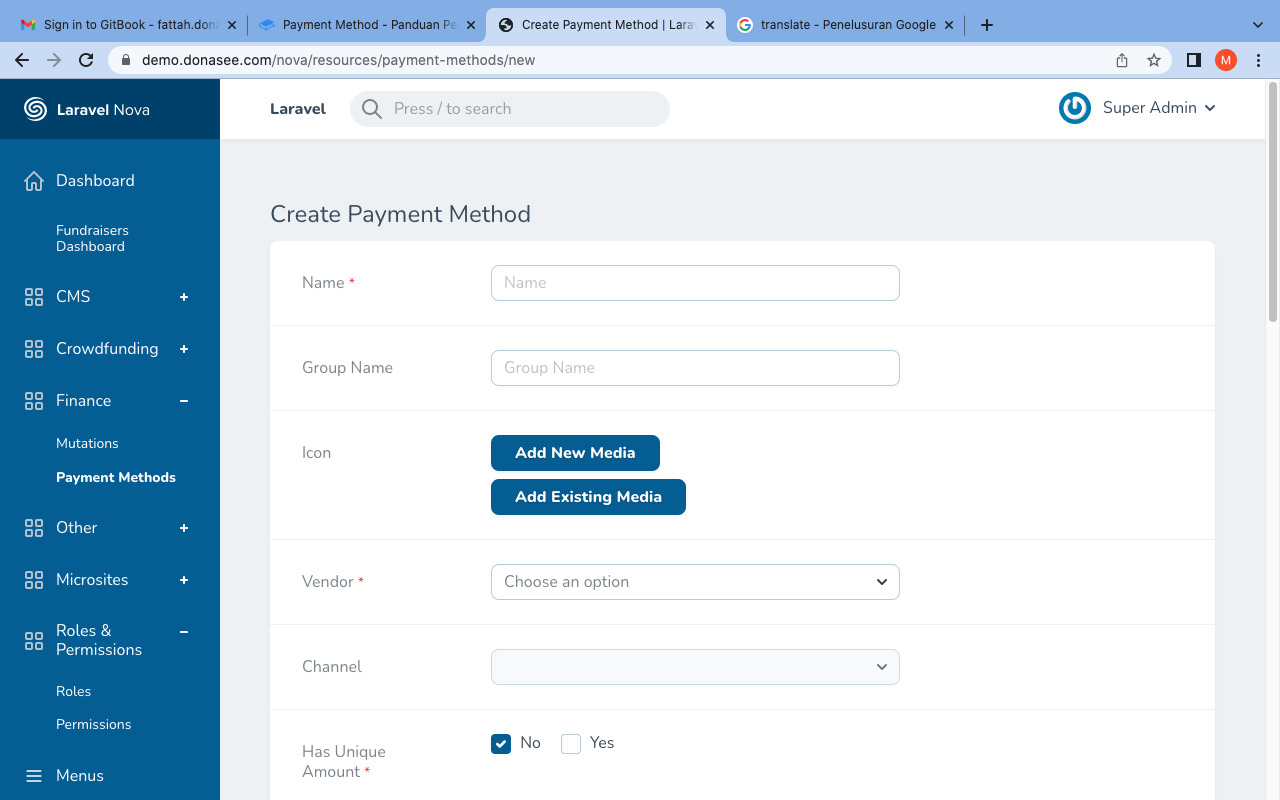Expand the Other section in sidebar
This screenshot has width=1280, height=800.
click(183, 527)
